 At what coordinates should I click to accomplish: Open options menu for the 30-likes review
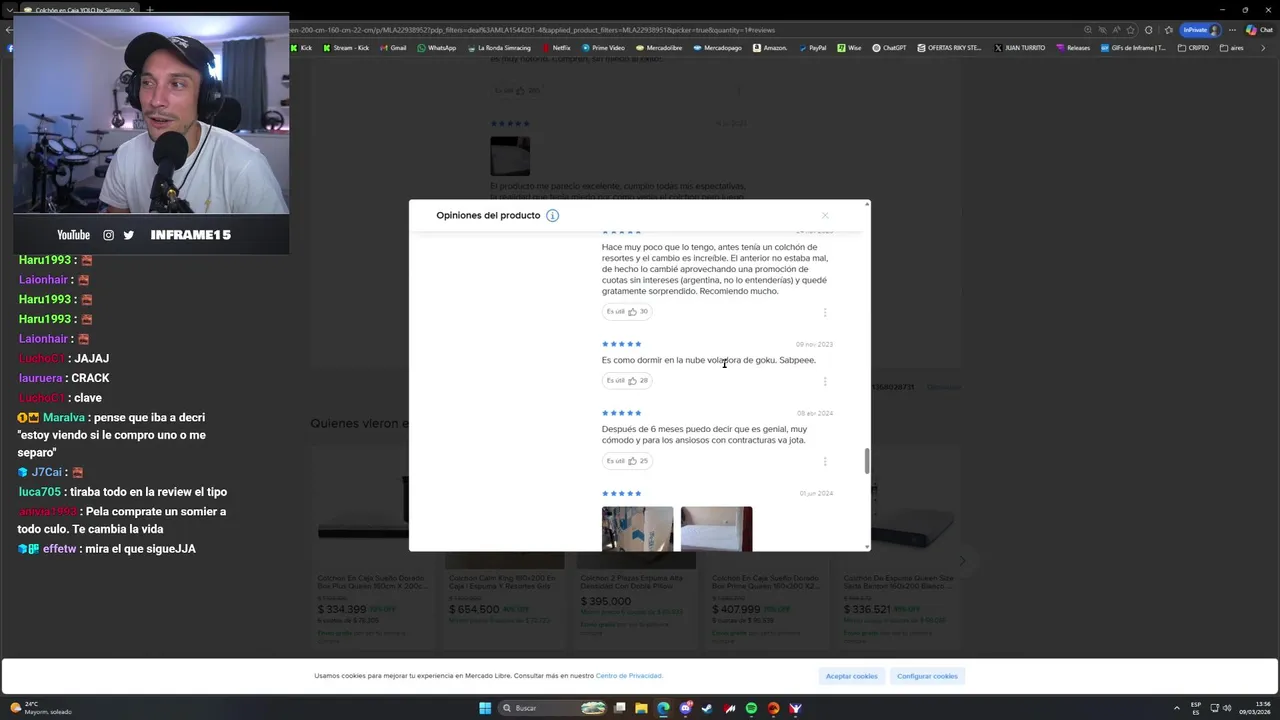point(825,312)
